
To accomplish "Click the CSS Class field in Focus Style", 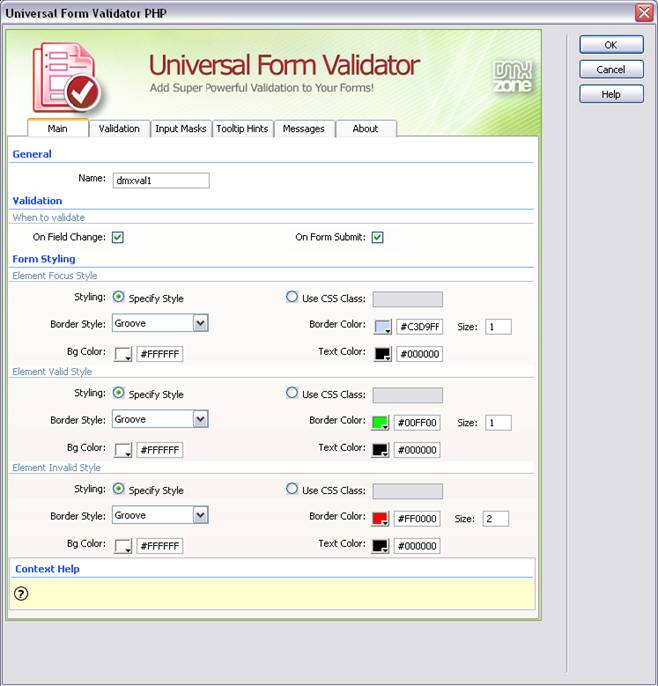I will point(408,299).
